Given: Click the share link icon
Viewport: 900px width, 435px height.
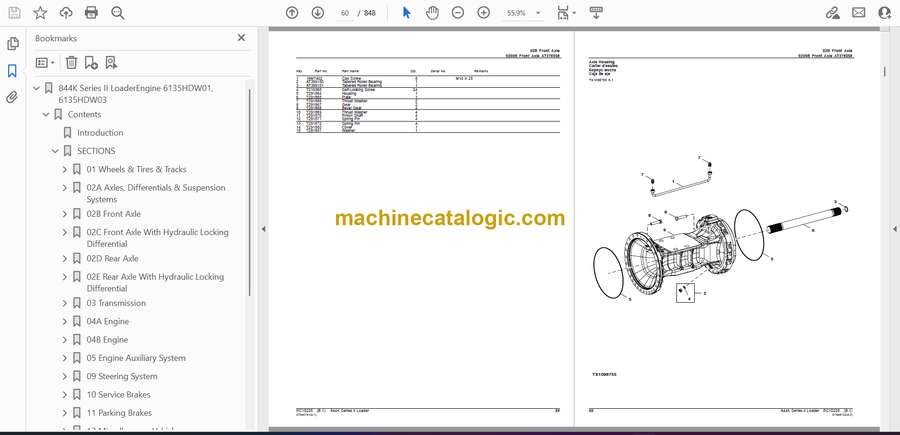Looking at the screenshot, I should [832, 13].
